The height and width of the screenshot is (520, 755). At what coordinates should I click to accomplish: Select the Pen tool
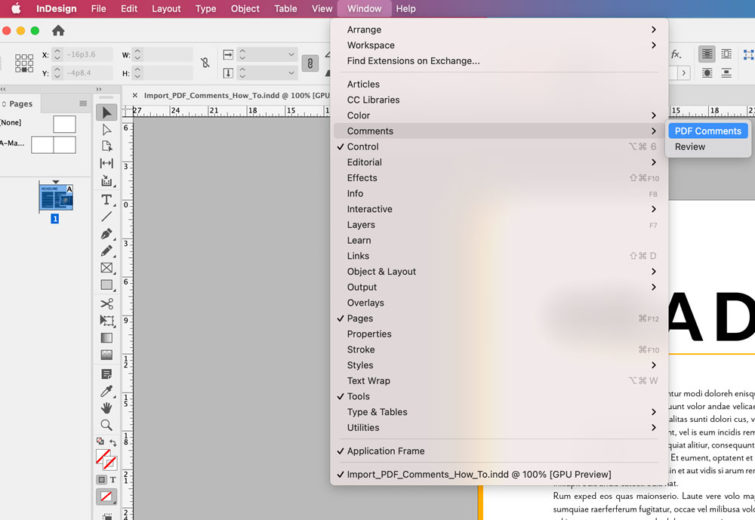click(106, 234)
